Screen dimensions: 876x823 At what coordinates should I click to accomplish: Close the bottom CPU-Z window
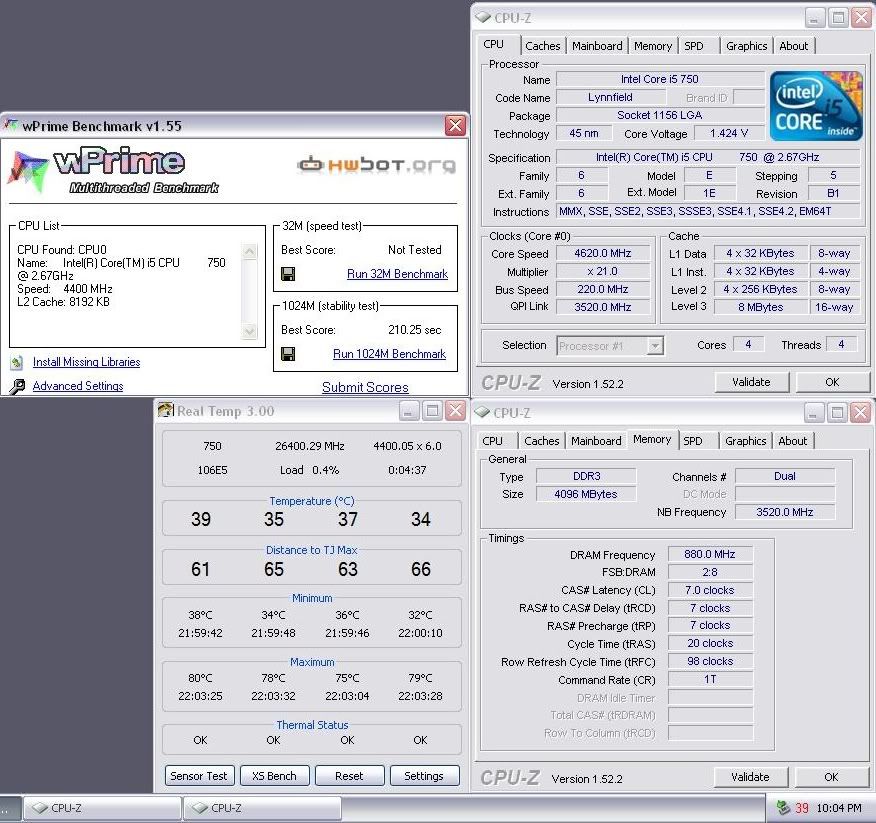861,413
